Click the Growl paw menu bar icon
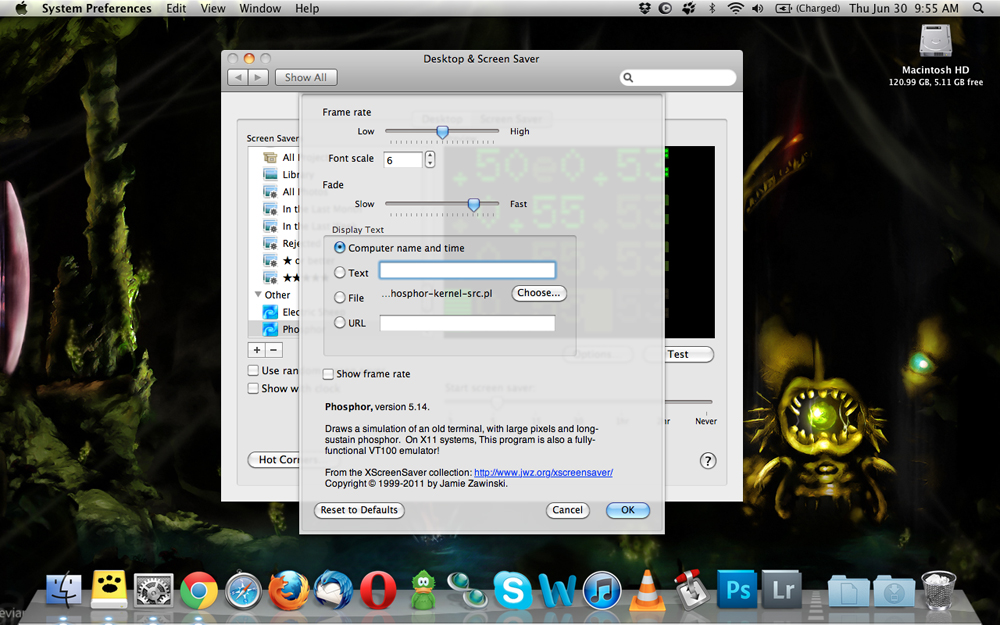The width and height of the screenshot is (1000, 625). pyautogui.click(x=689, y=8)
